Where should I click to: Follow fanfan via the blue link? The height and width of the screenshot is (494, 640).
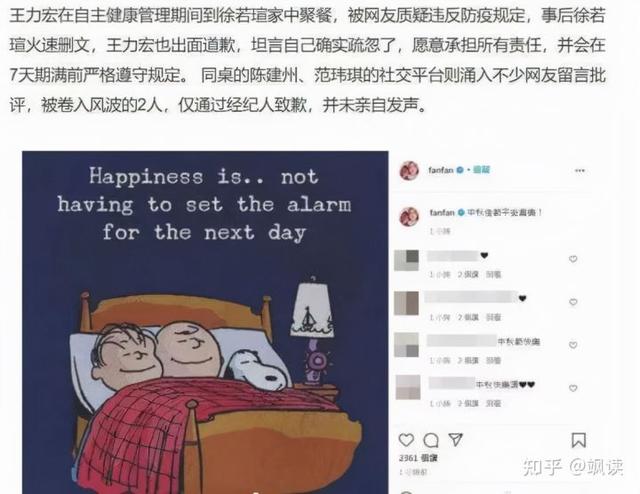pos(481,169)
